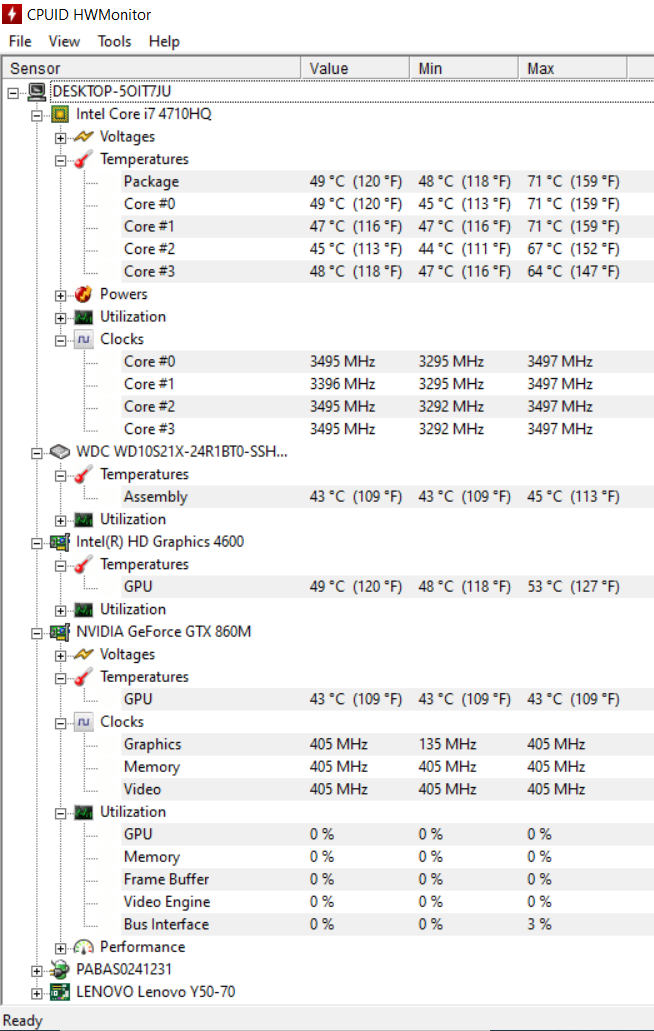Click the CPU Temperatures thermometer icon

(x=83, y=159)
